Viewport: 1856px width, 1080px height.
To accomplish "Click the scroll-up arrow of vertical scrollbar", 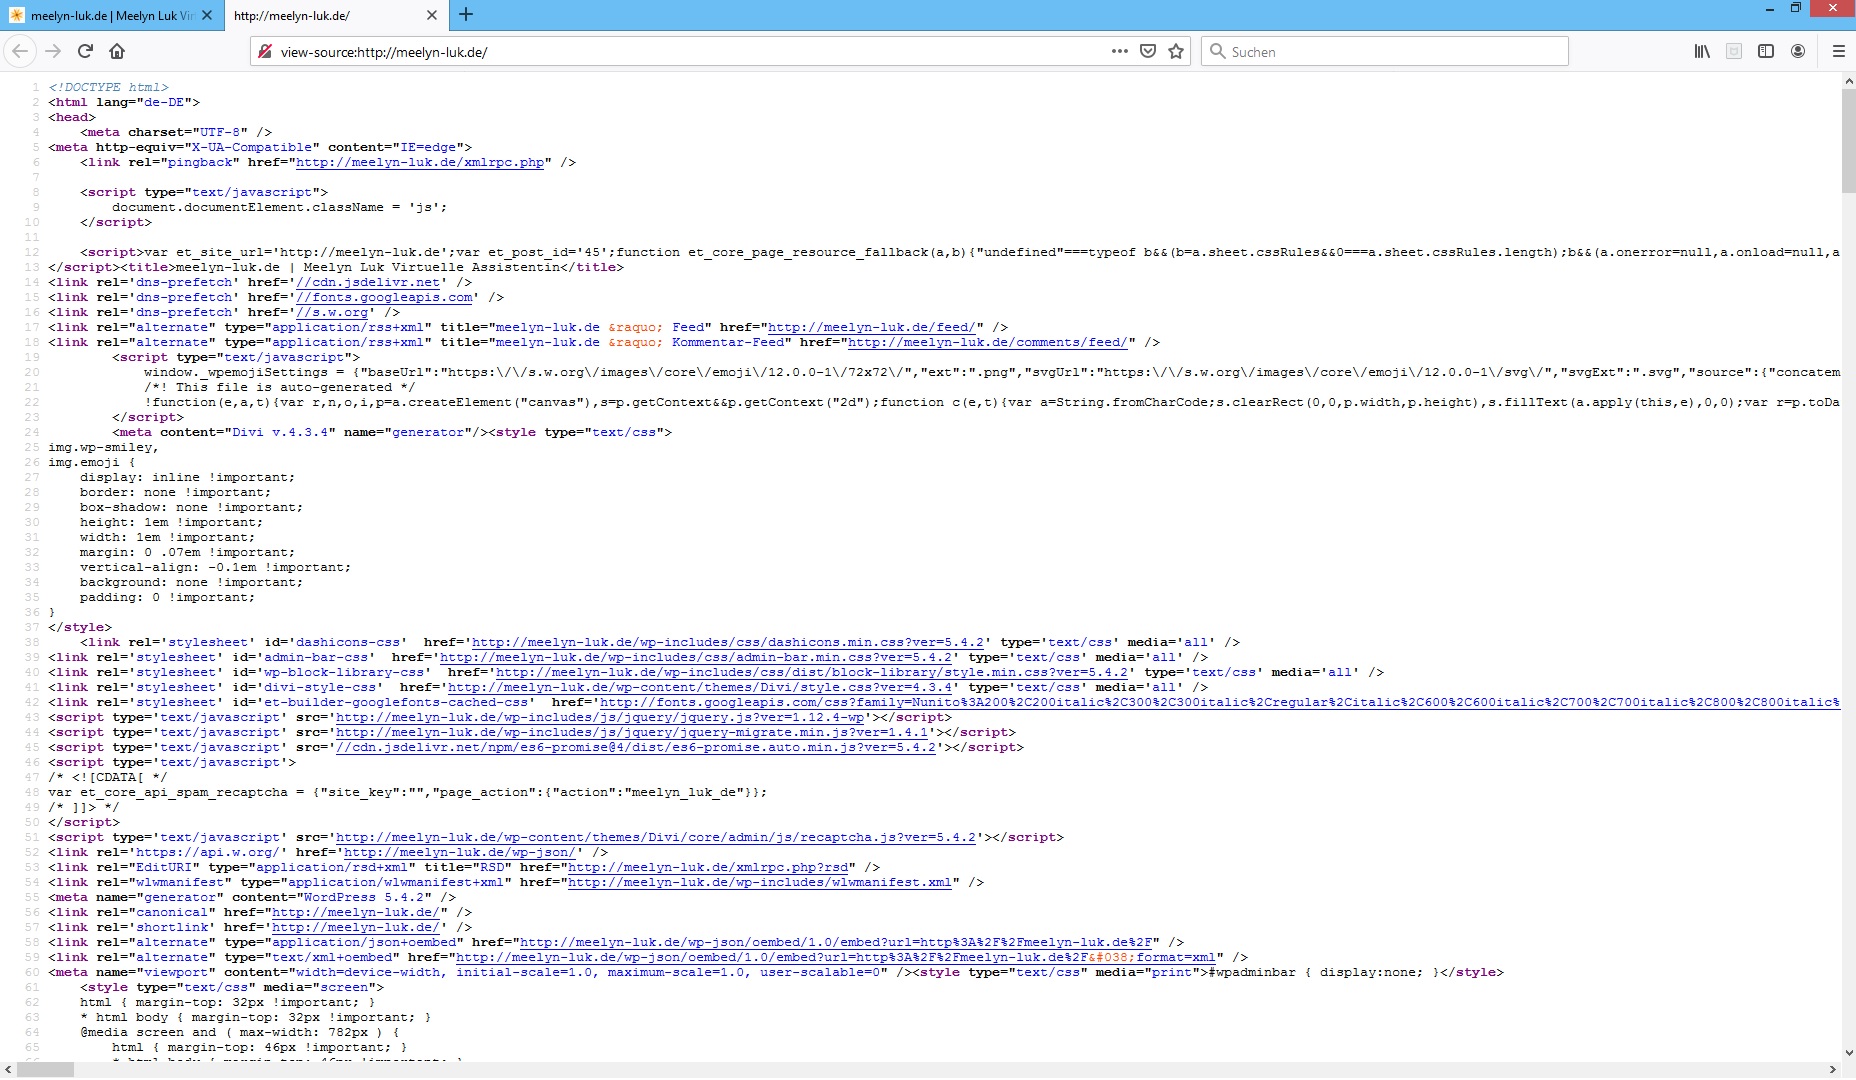I will click(x=1848, y=81).
